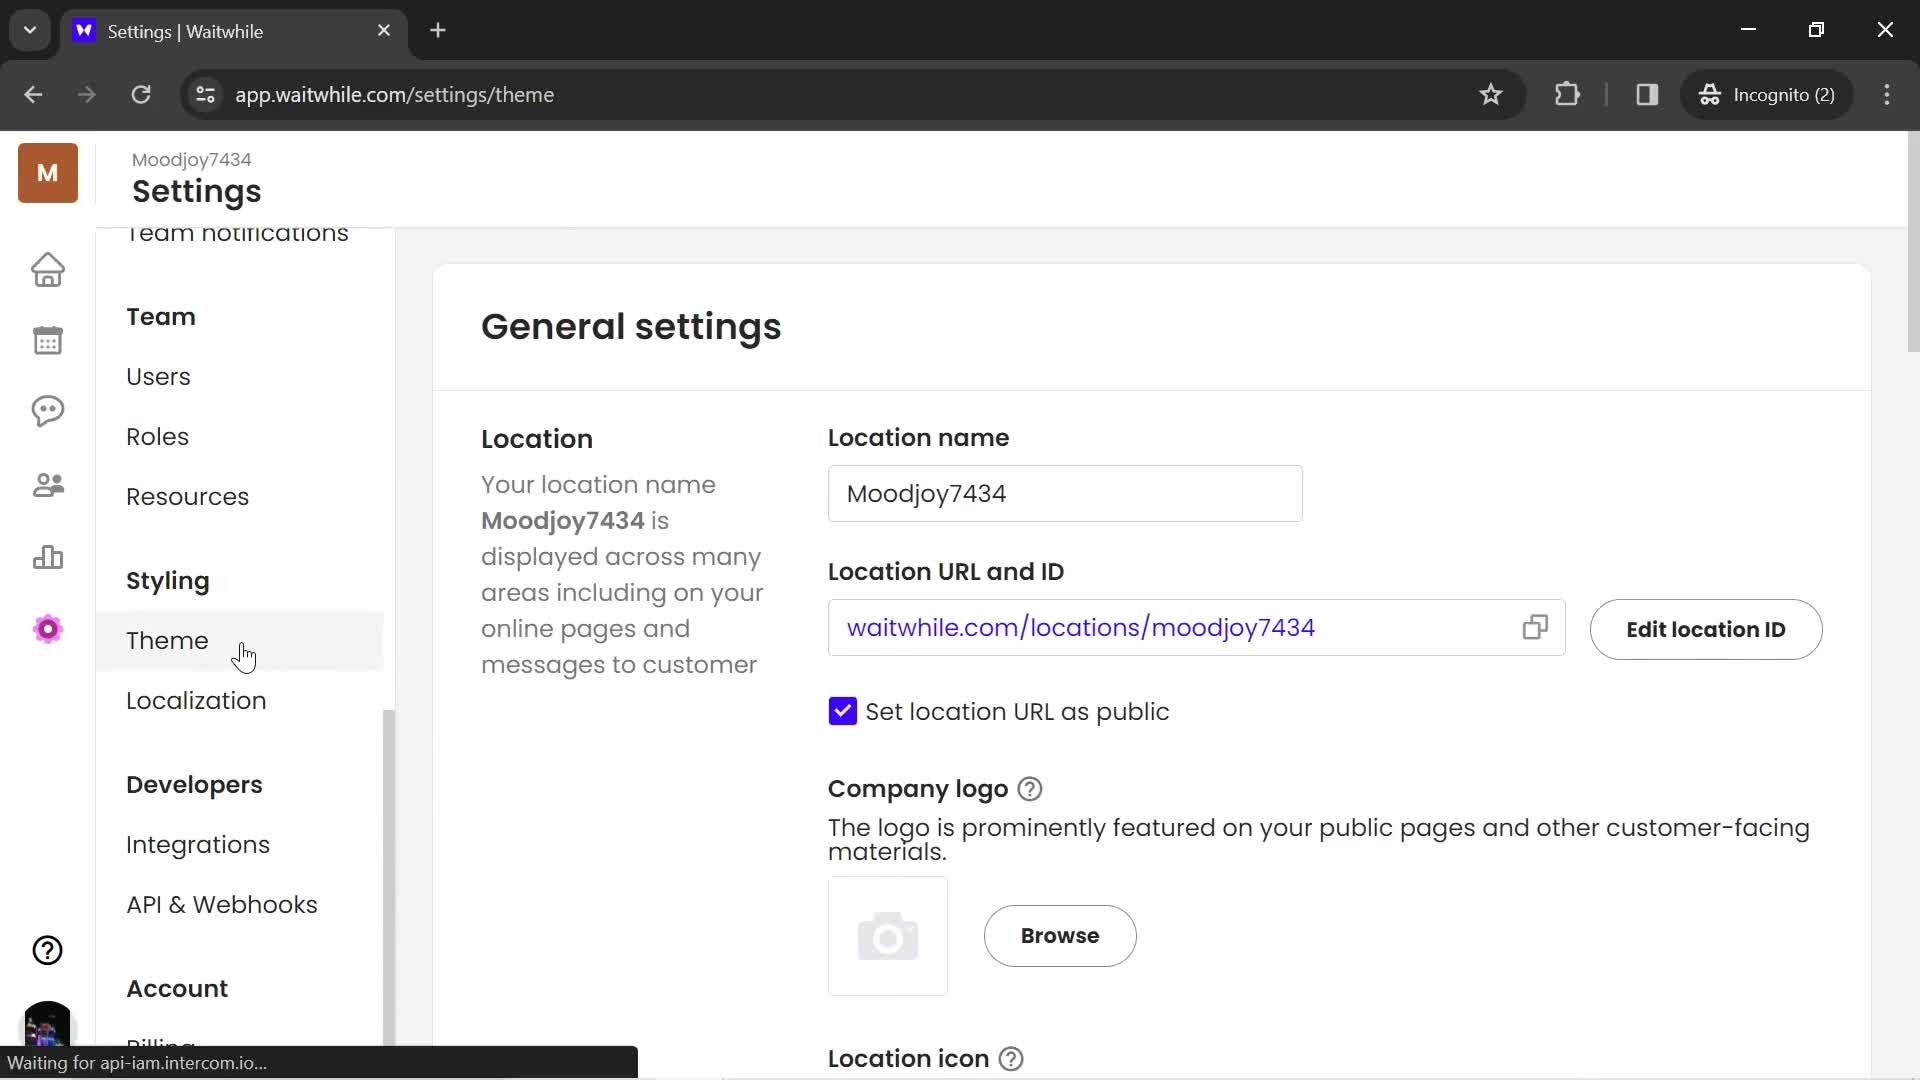Open Integrations settings
Image resolution: width=1920 pixels, height=1080 pixels.
pos(198,845)
